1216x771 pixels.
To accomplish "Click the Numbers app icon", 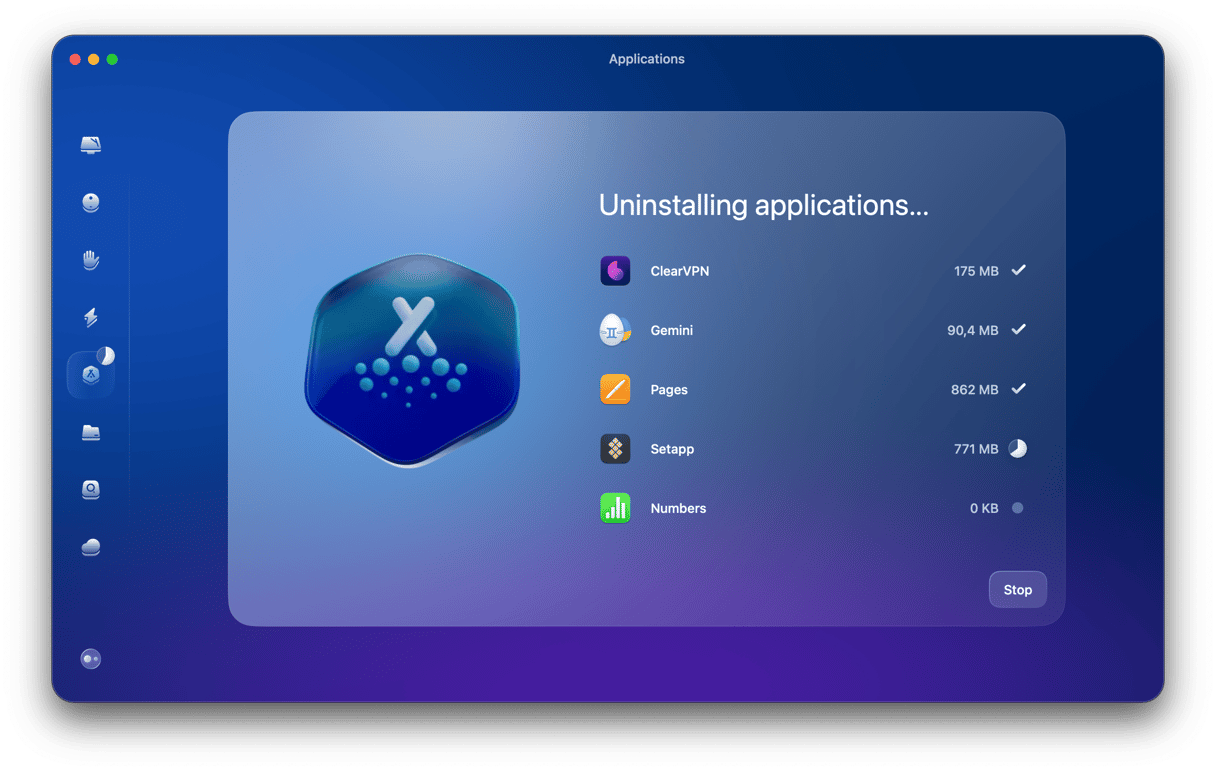I will (615, 508).
